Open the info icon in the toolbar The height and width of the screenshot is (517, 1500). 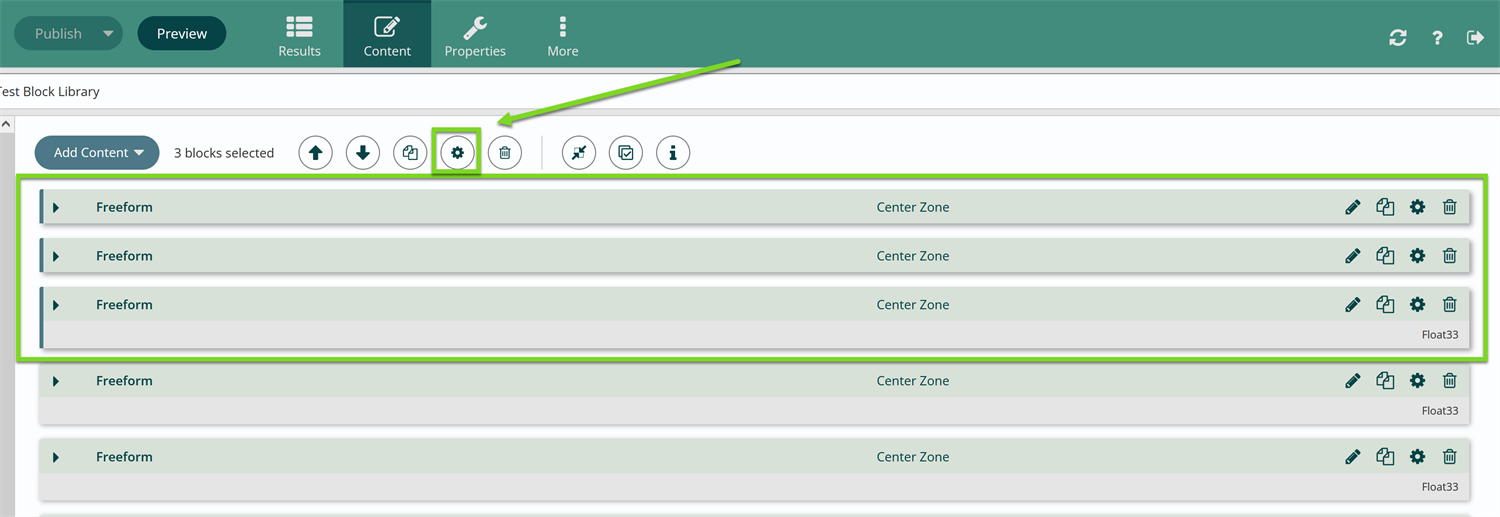point(673,153)
